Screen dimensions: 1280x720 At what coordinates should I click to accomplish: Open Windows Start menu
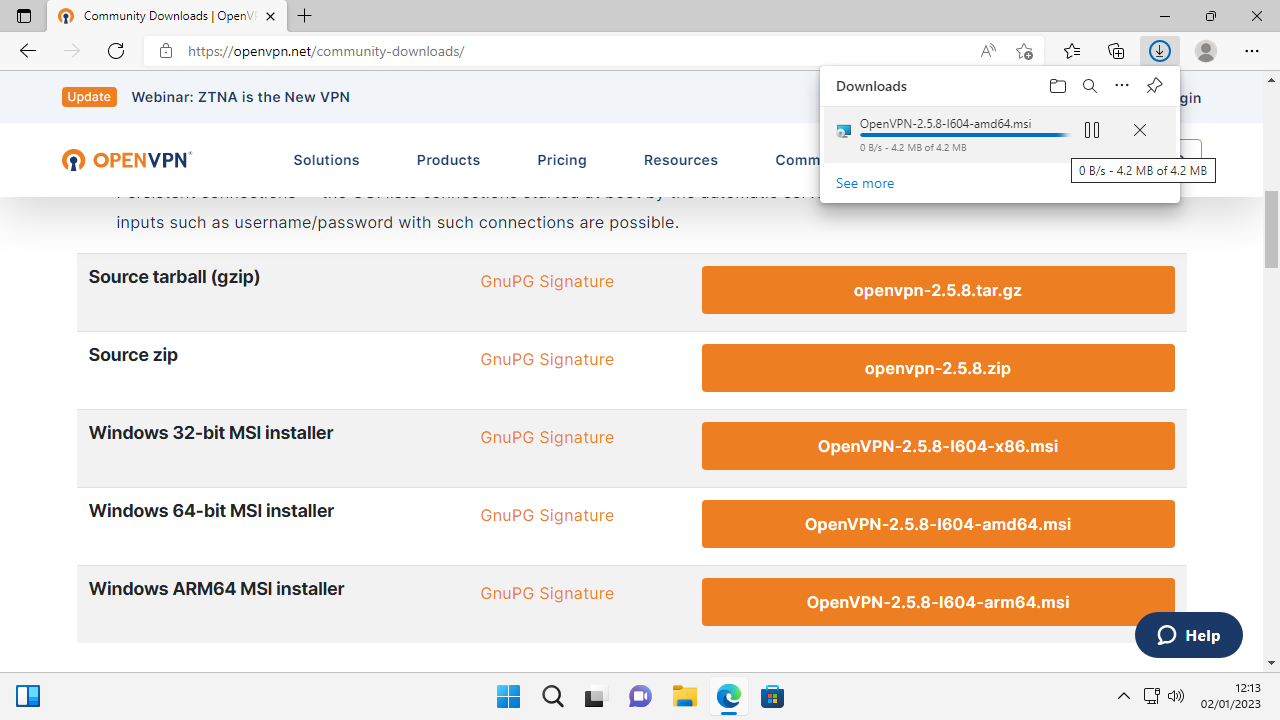pyautogui.click(x=508, y=696)
